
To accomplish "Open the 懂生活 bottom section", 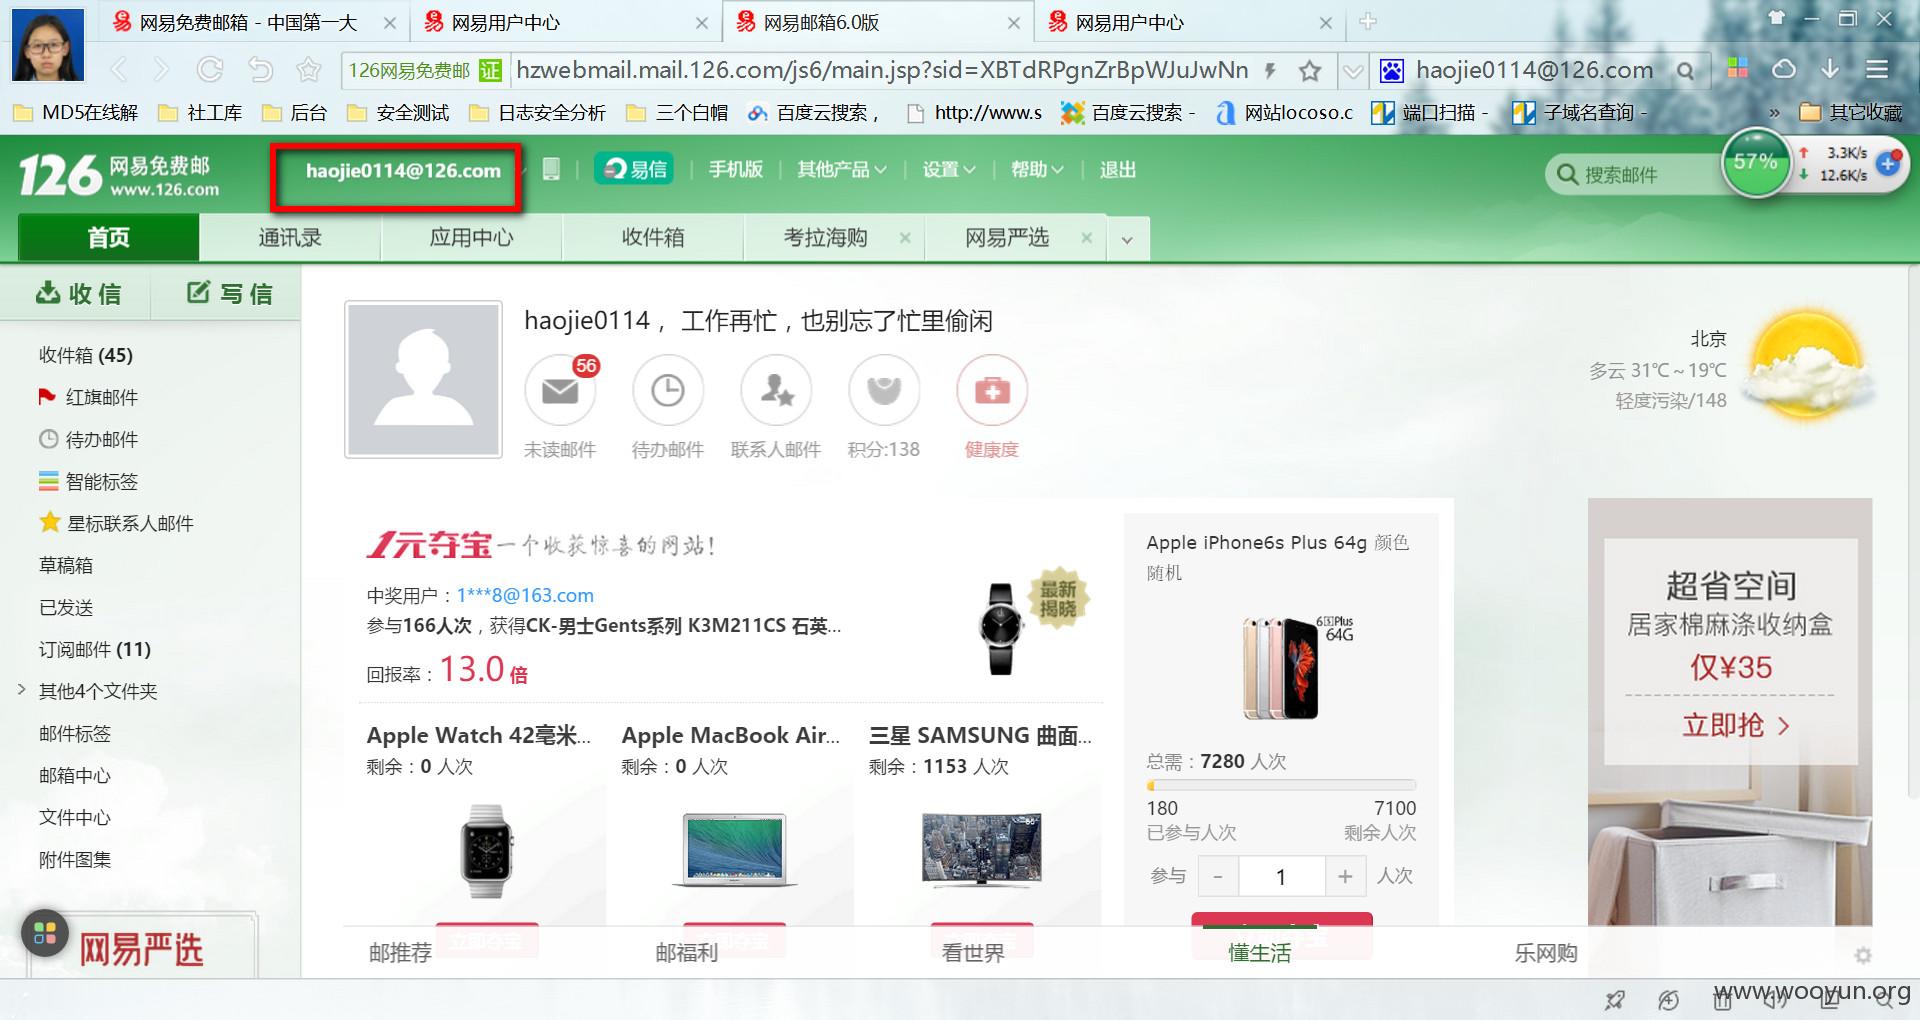I will (1259, 953).
